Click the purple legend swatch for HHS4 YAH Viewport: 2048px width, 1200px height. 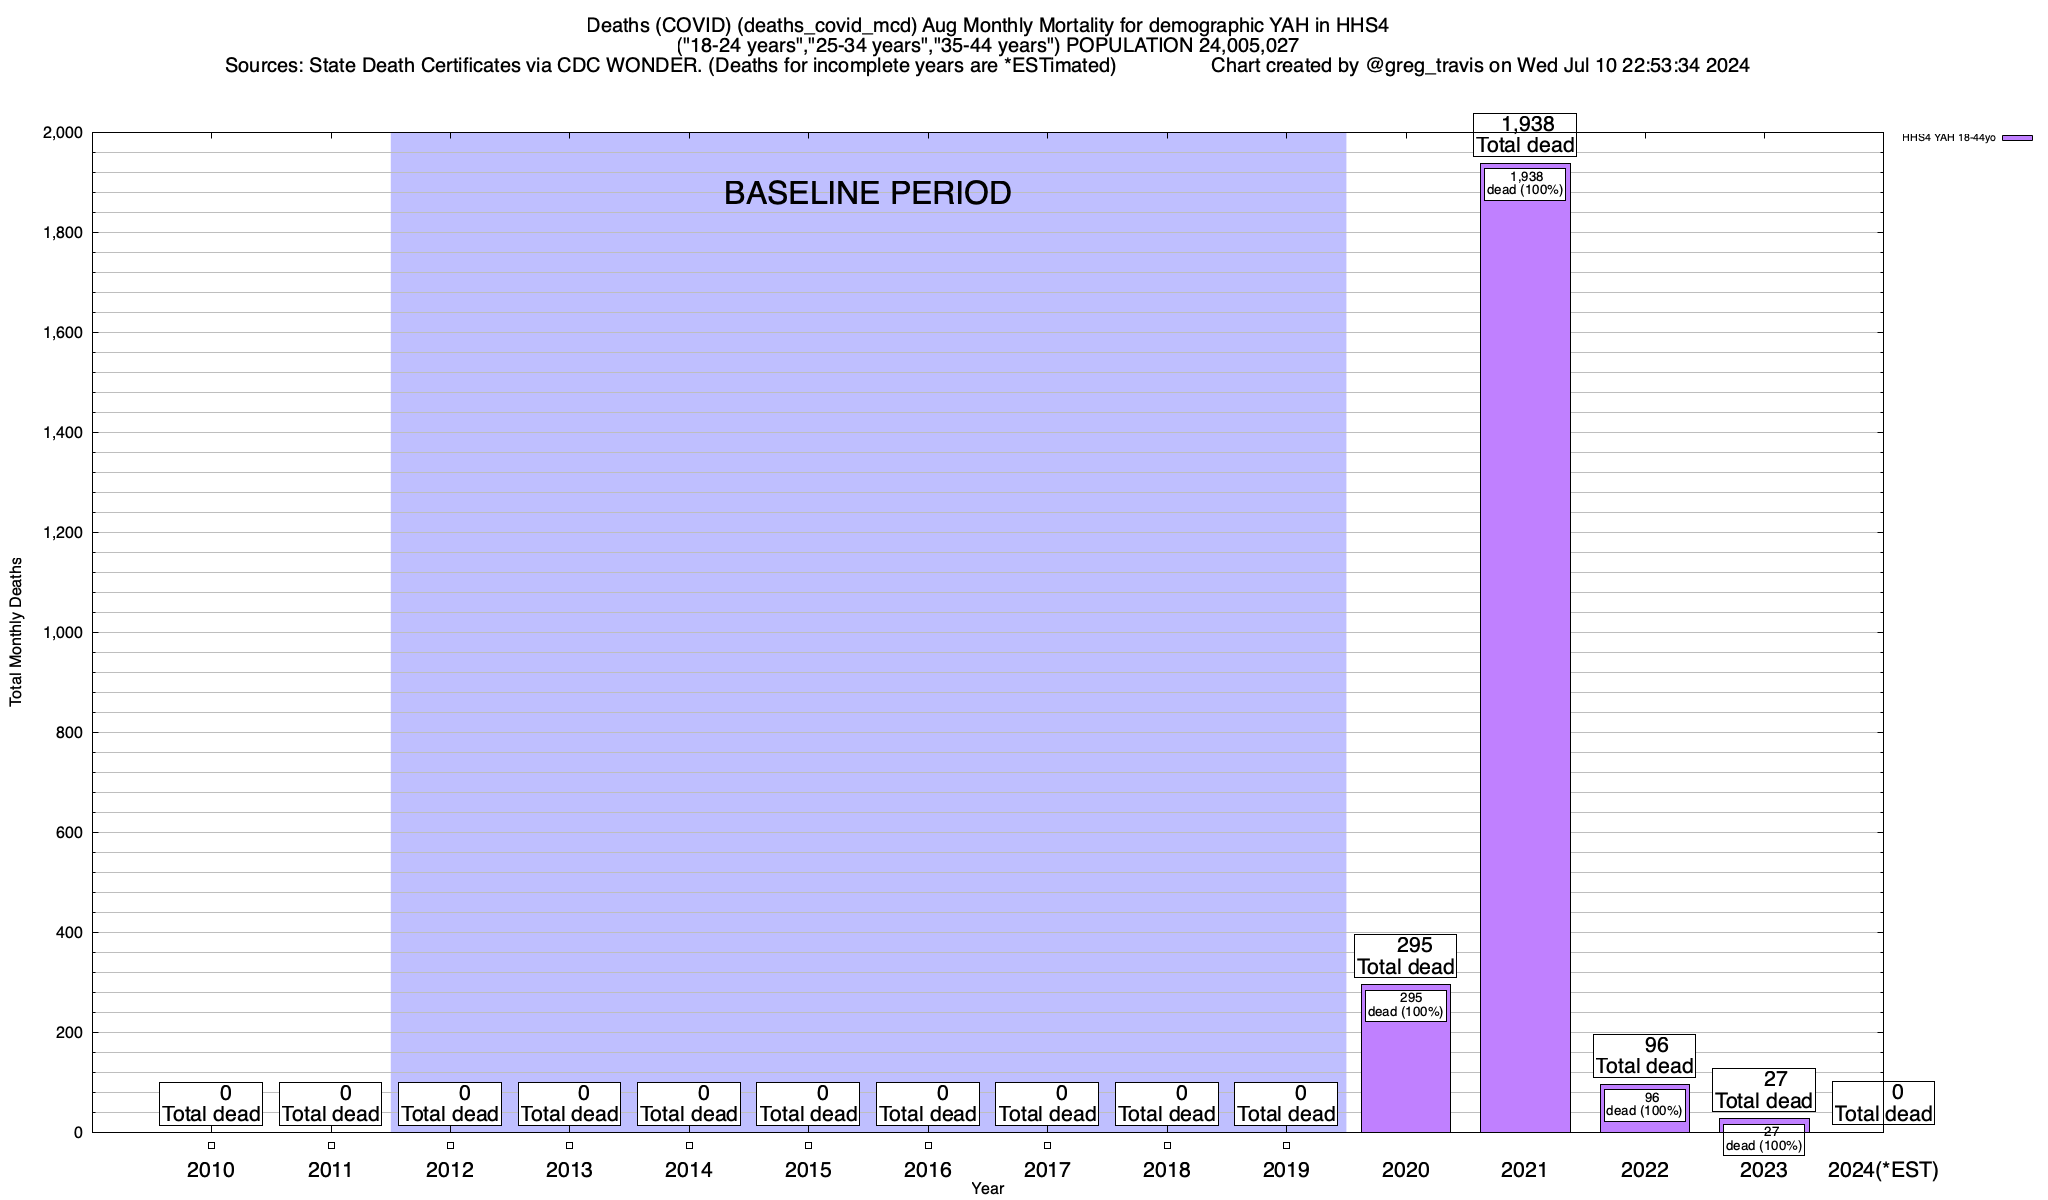click(x=2017, y=138)
